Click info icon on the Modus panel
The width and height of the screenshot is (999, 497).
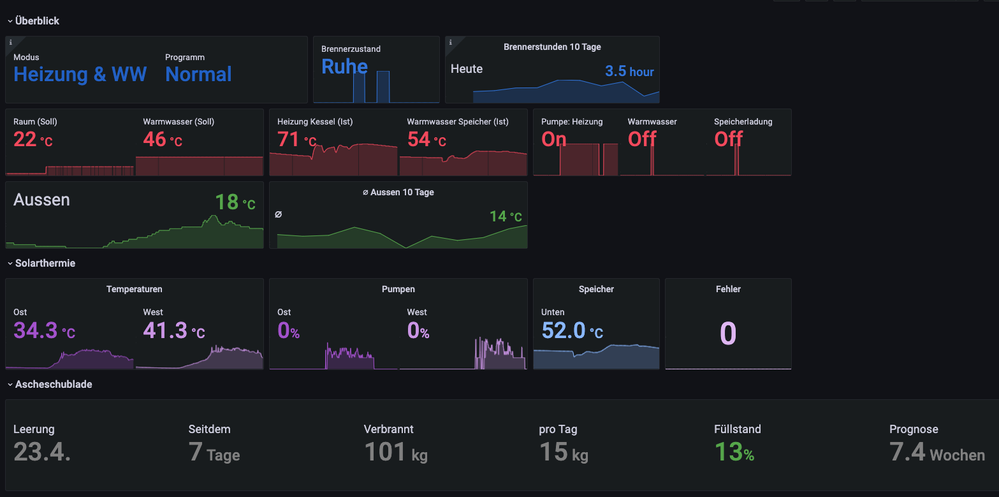point(10,43)
